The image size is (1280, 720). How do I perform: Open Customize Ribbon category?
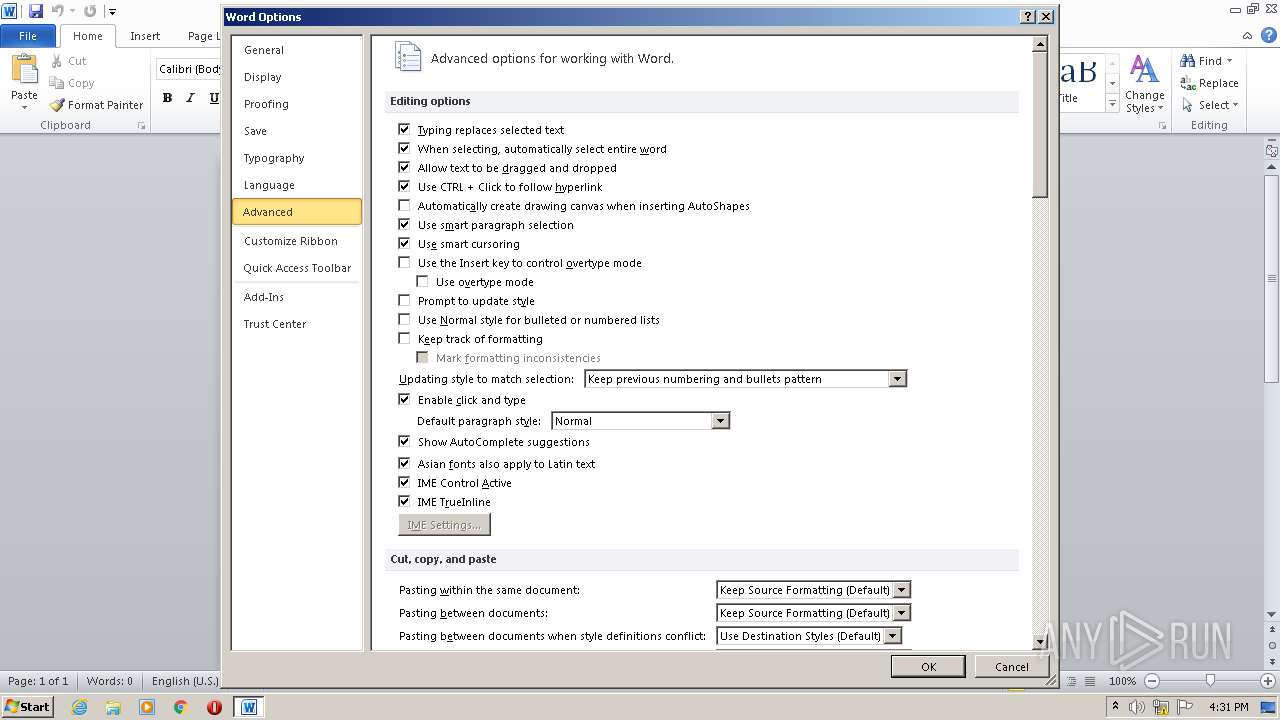tap(297, 241)
